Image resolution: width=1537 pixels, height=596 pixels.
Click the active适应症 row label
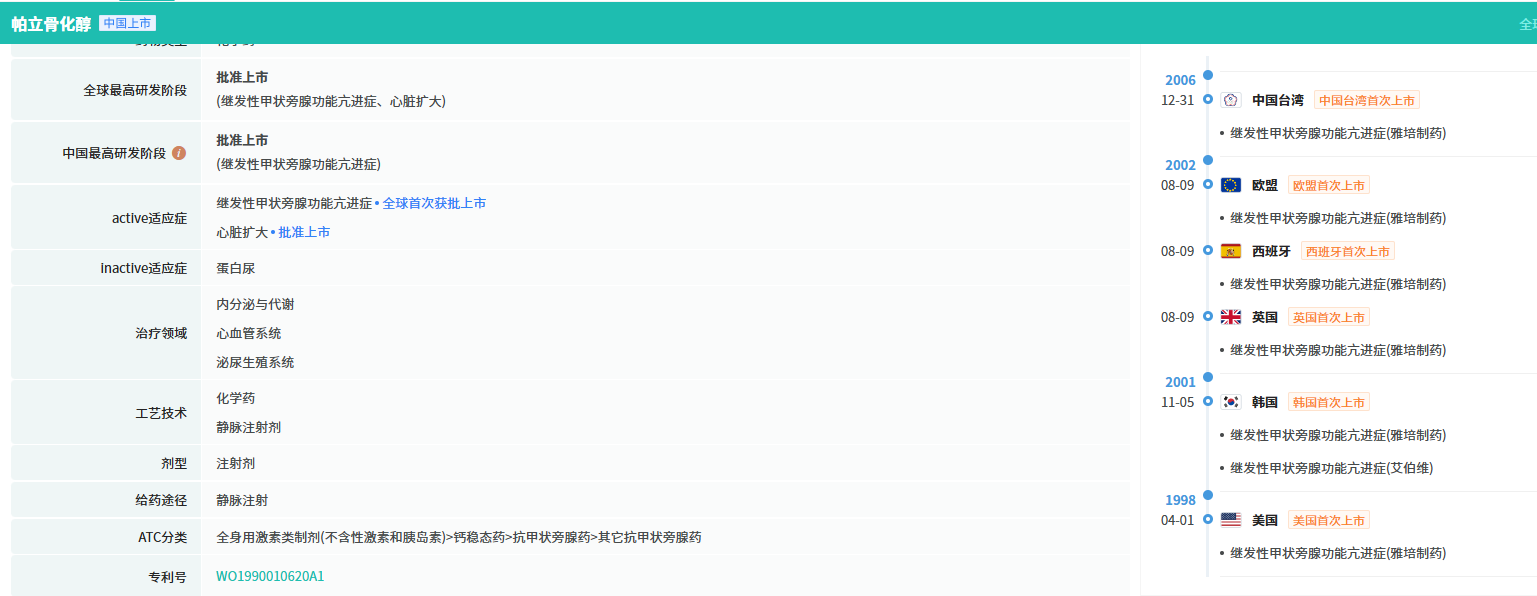[149, 217]
